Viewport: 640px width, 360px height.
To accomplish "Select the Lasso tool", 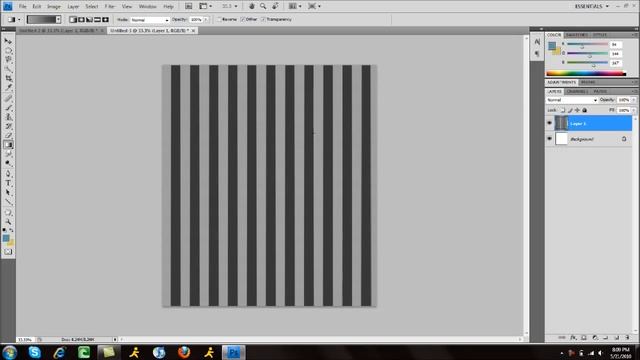I will coord(8,60).
